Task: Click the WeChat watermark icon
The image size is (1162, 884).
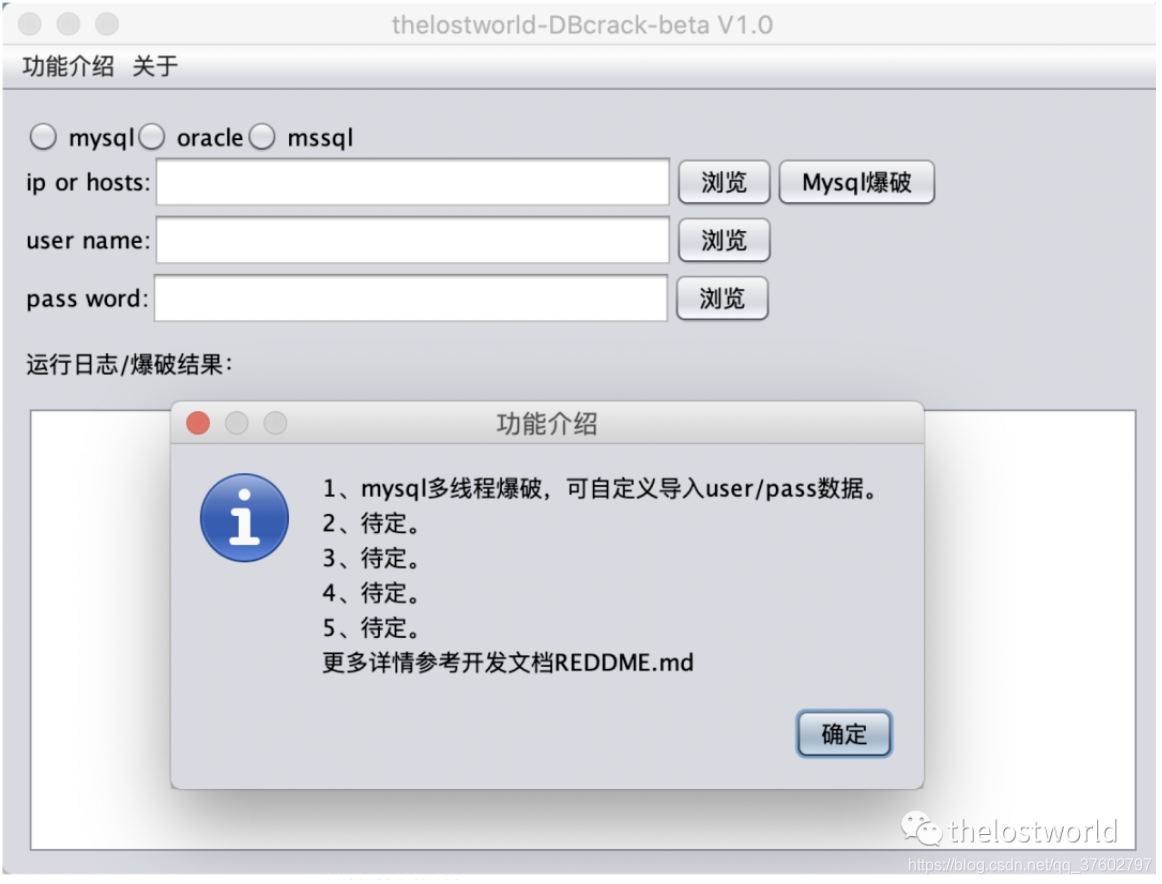Action: 920,828
